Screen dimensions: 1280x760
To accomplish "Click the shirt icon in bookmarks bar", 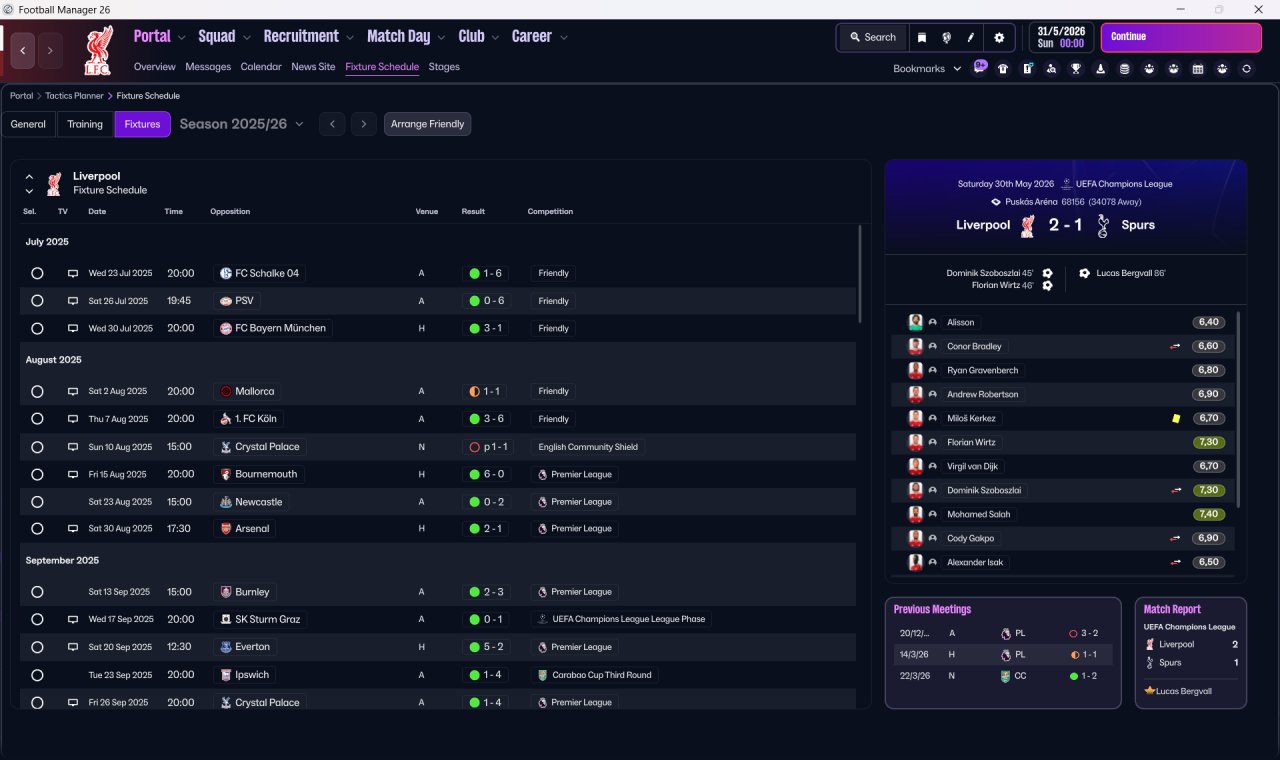I will [1003, 69].
